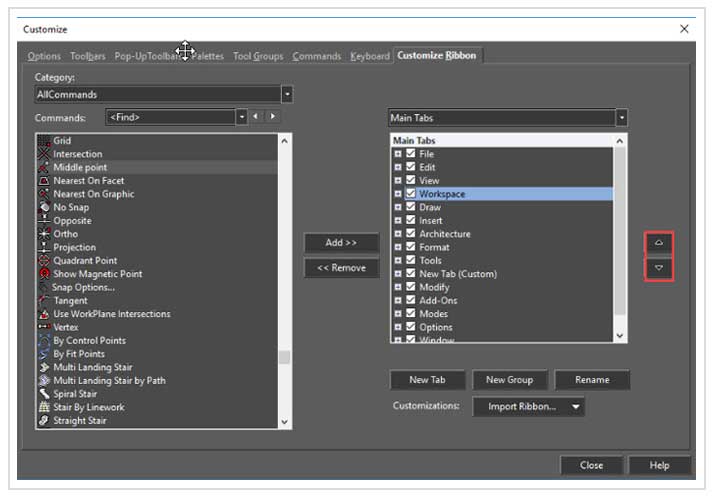Uncheck the View tab checkbox
This screenshot has width=713, height=496.
pos(411,180)
